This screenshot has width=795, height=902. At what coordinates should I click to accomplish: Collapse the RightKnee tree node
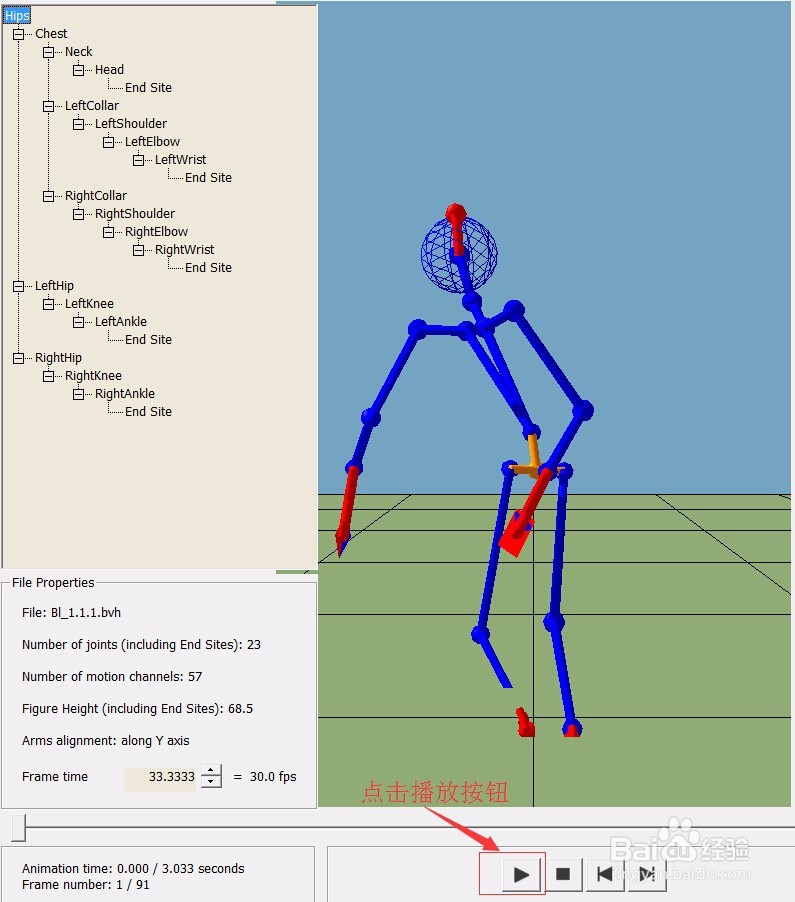48,376
